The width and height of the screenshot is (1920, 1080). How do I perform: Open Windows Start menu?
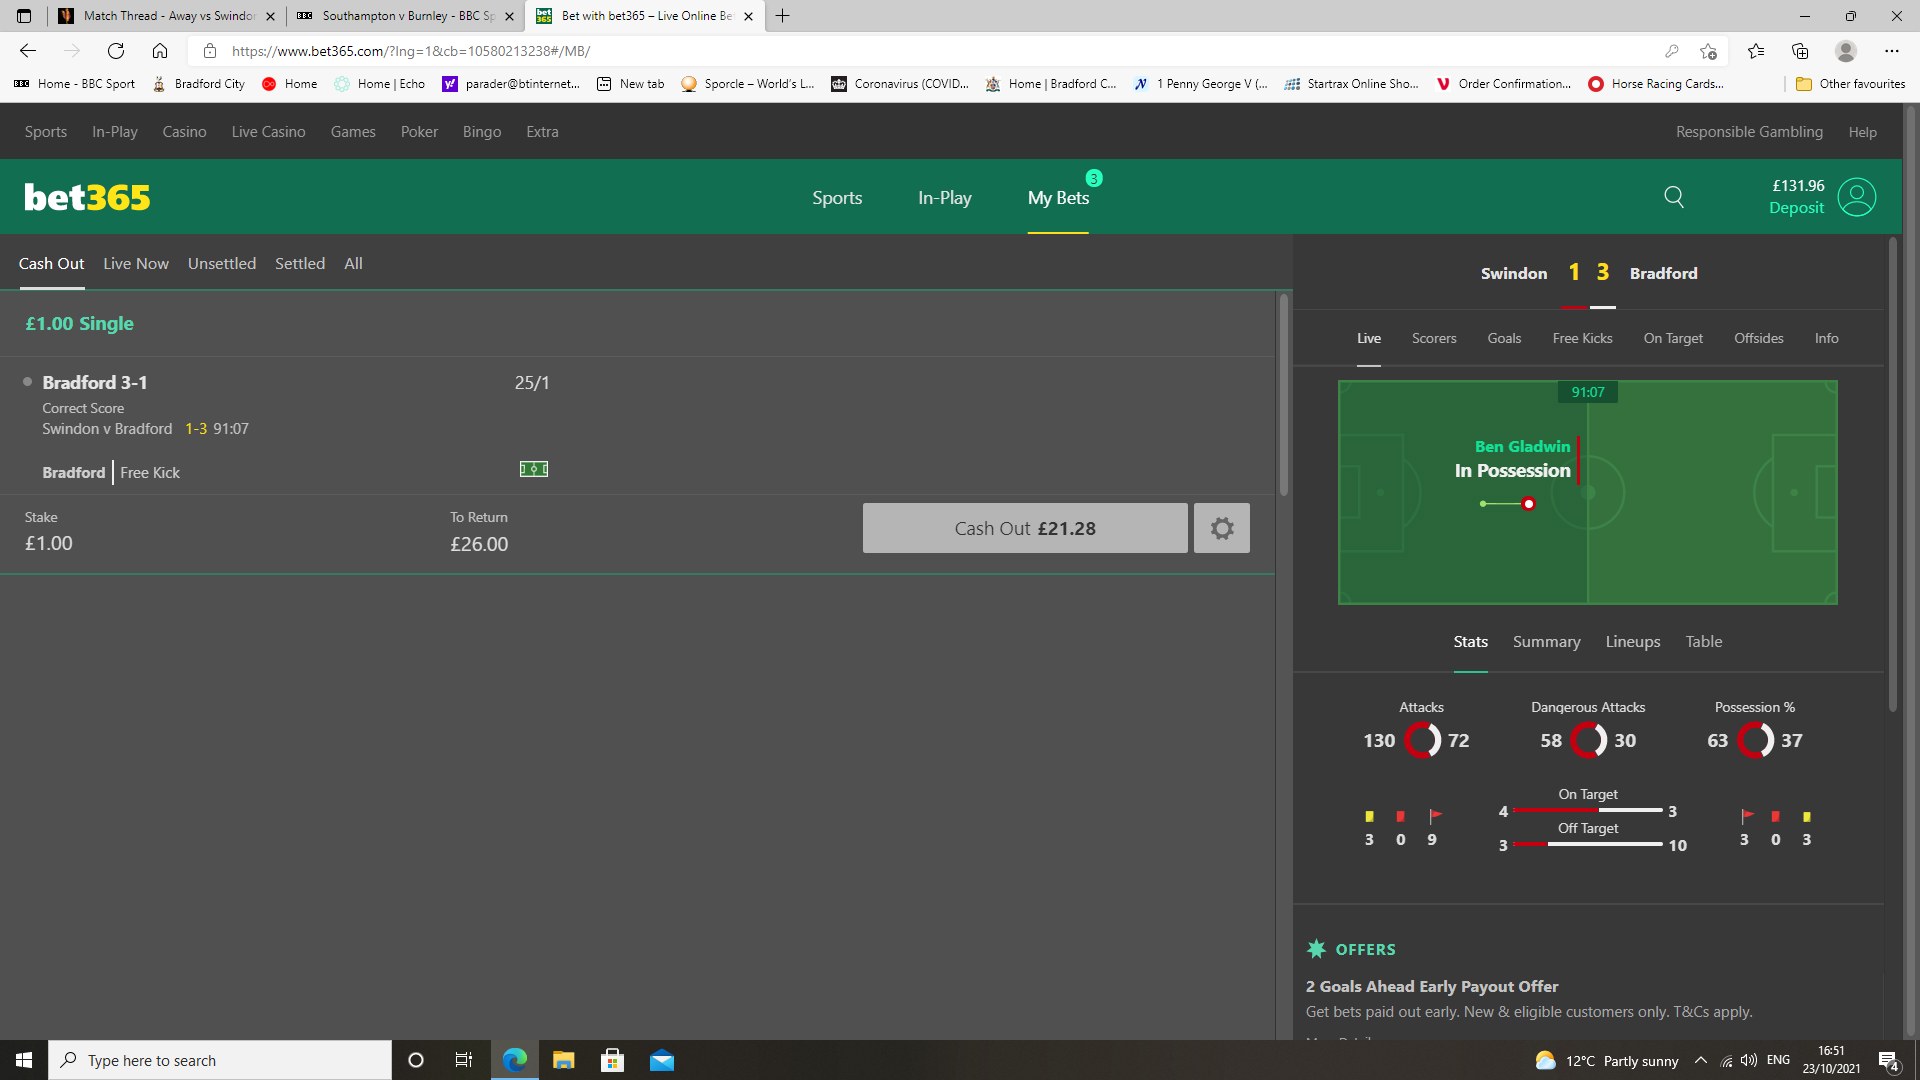(24, 1060)
